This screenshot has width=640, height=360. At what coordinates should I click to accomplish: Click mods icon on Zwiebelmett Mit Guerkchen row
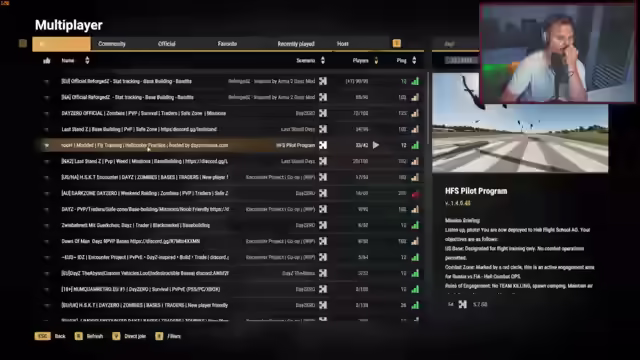click(323, 225)
